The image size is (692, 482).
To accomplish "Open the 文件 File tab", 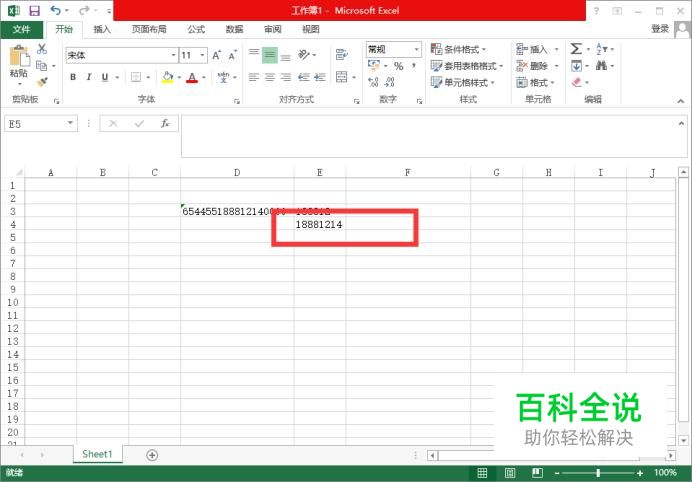I will pyautogui.click(x=22, y=29).
